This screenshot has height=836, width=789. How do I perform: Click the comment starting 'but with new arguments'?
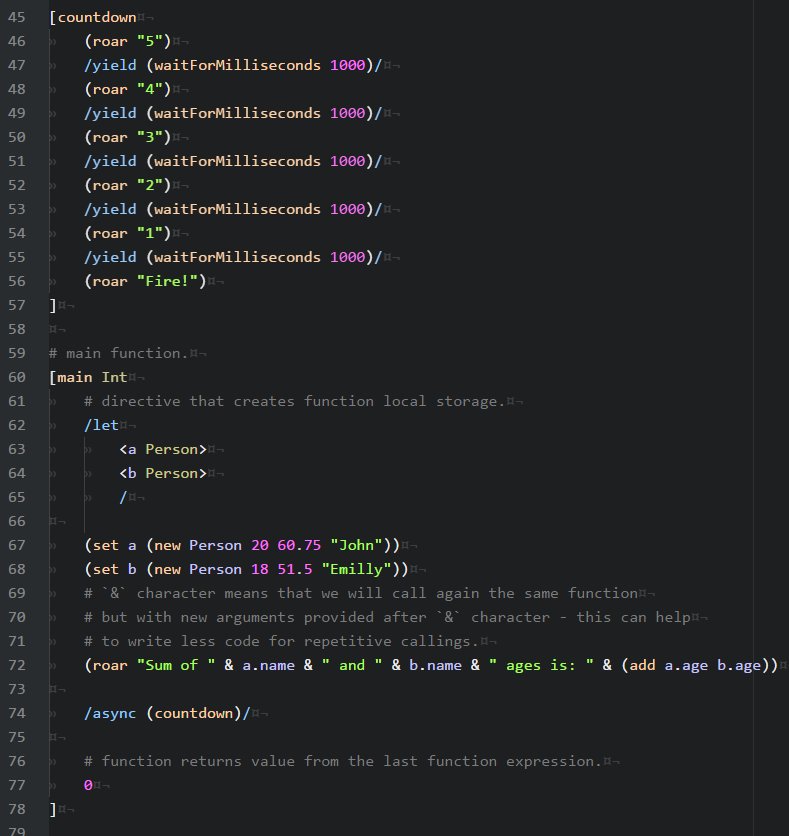[388, 617]
